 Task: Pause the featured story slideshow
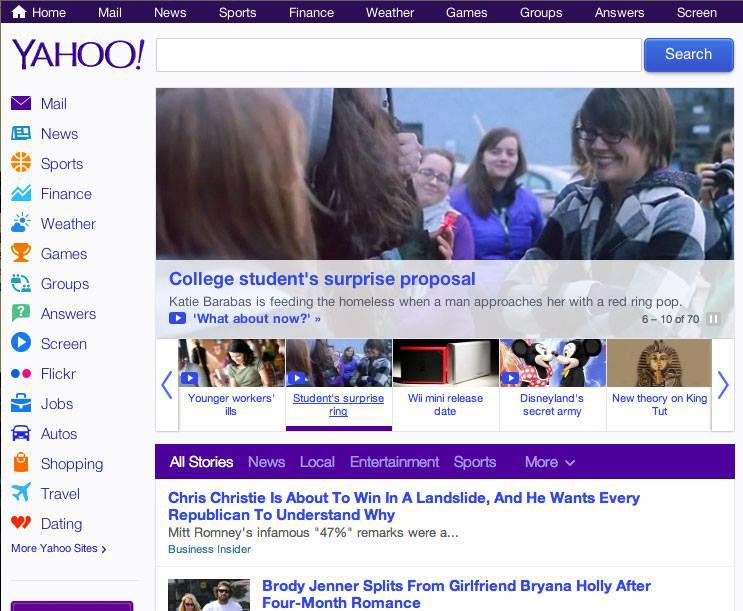coord(713,319)
